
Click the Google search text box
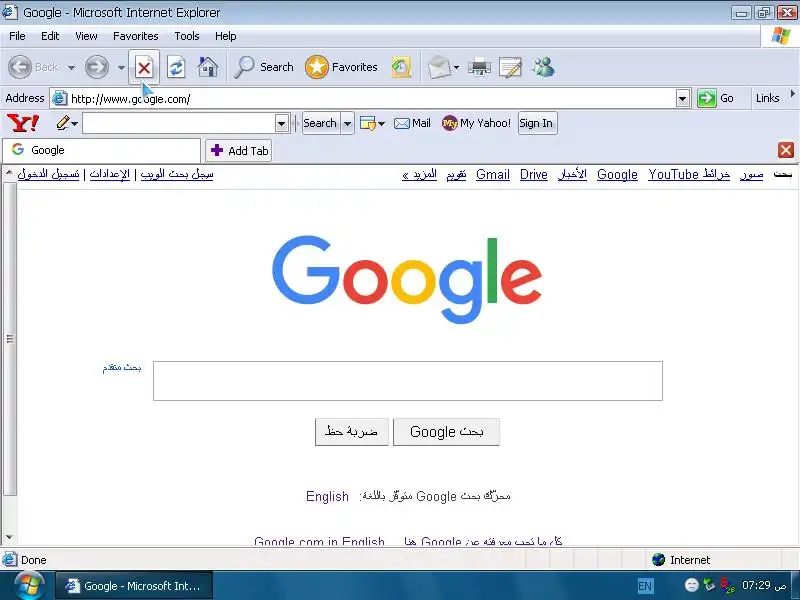point(408,381)
